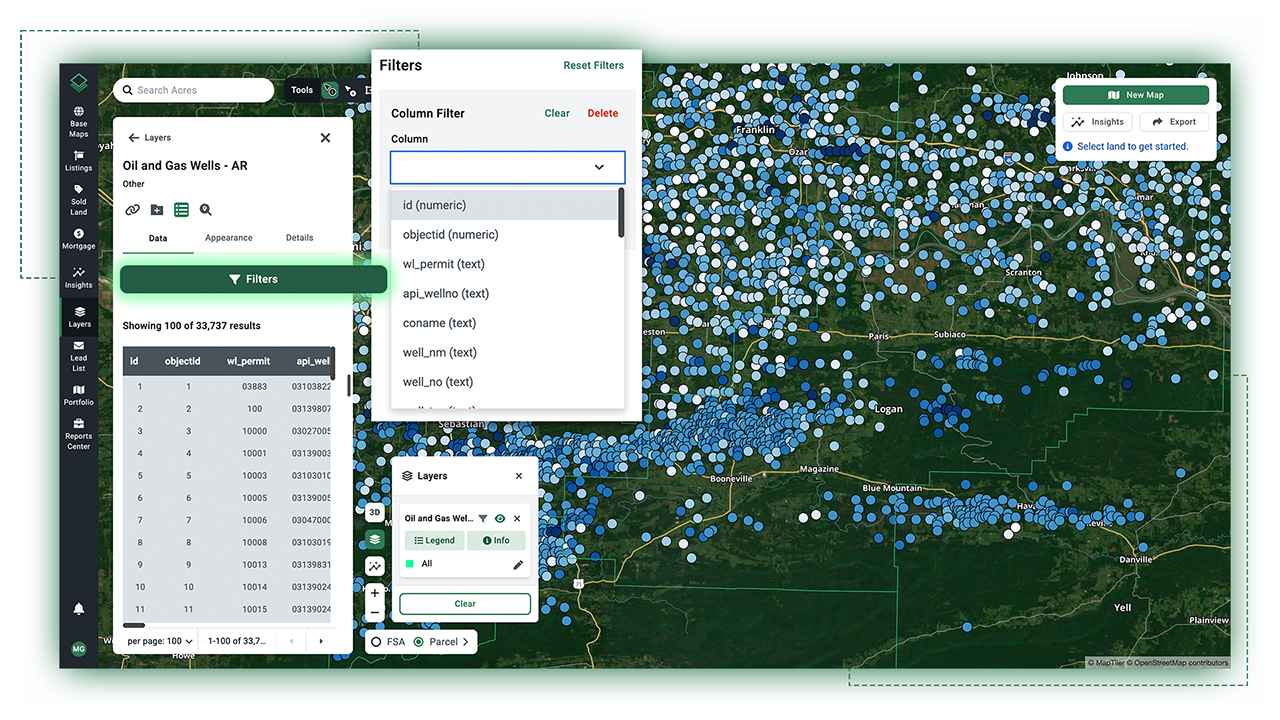Image resolution: width=1280 pixels, height=720 pixels.
Task: Go to the next page of results
Action: tap(321, 641)
